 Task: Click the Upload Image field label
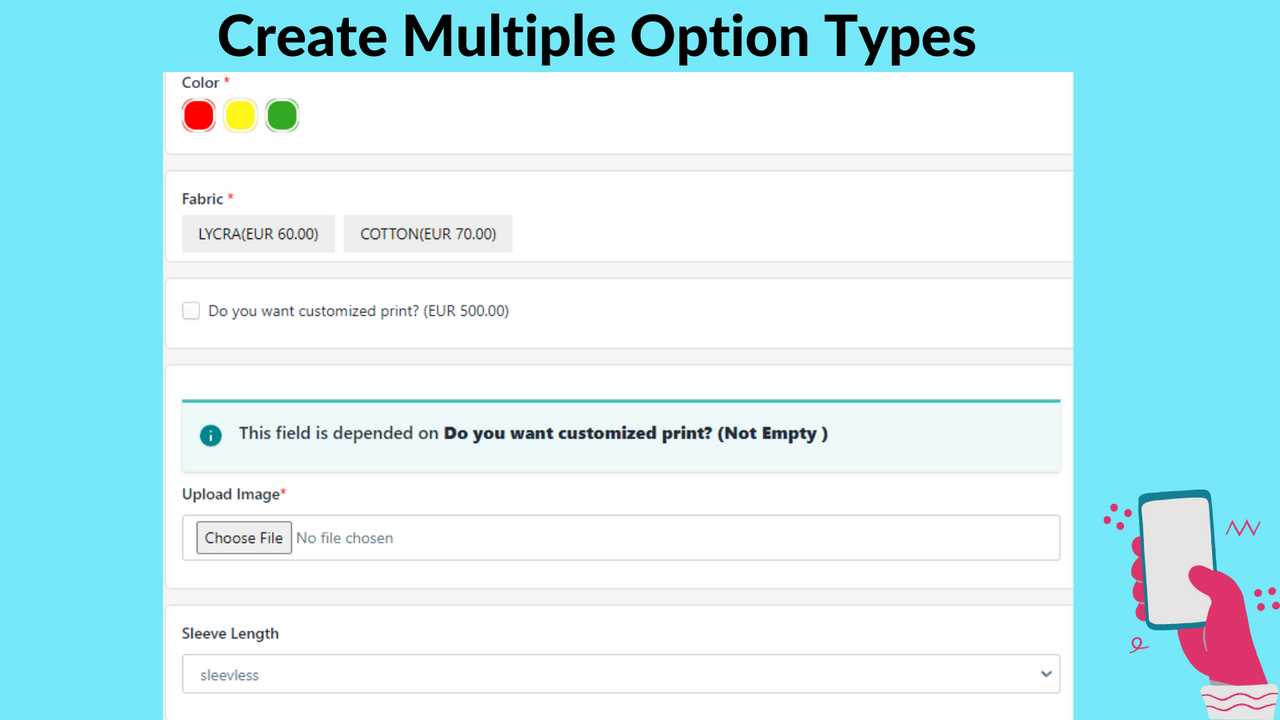pos(233,494)
